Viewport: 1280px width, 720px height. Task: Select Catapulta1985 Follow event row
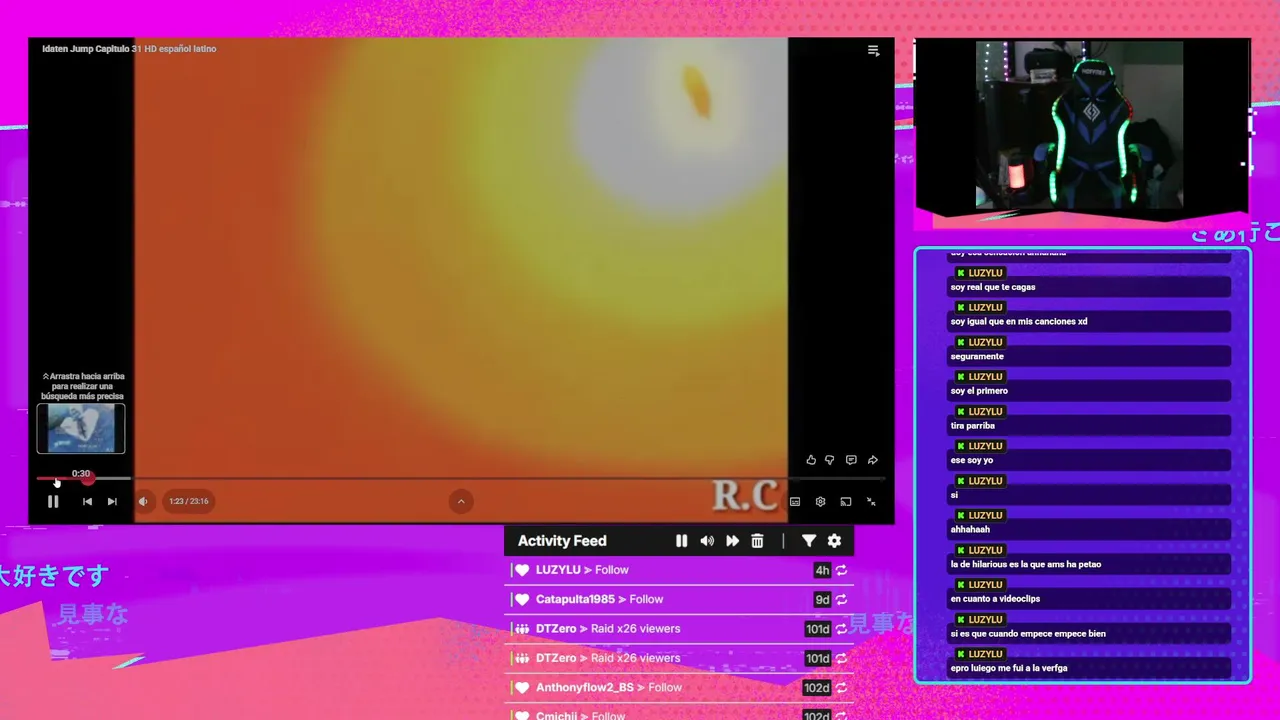680,599
